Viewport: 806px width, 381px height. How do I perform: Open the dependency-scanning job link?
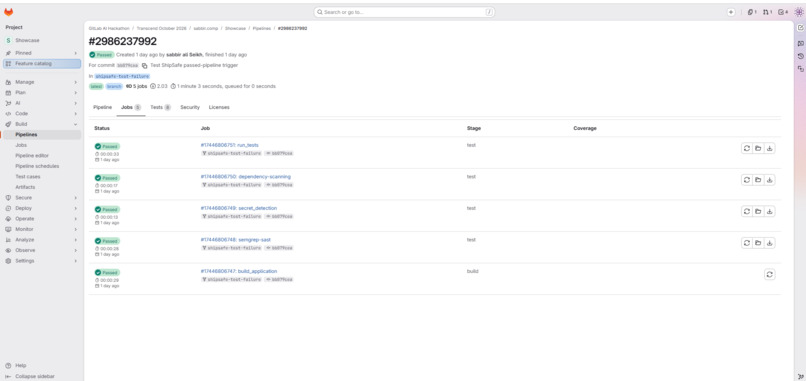[x=245, y=176]
